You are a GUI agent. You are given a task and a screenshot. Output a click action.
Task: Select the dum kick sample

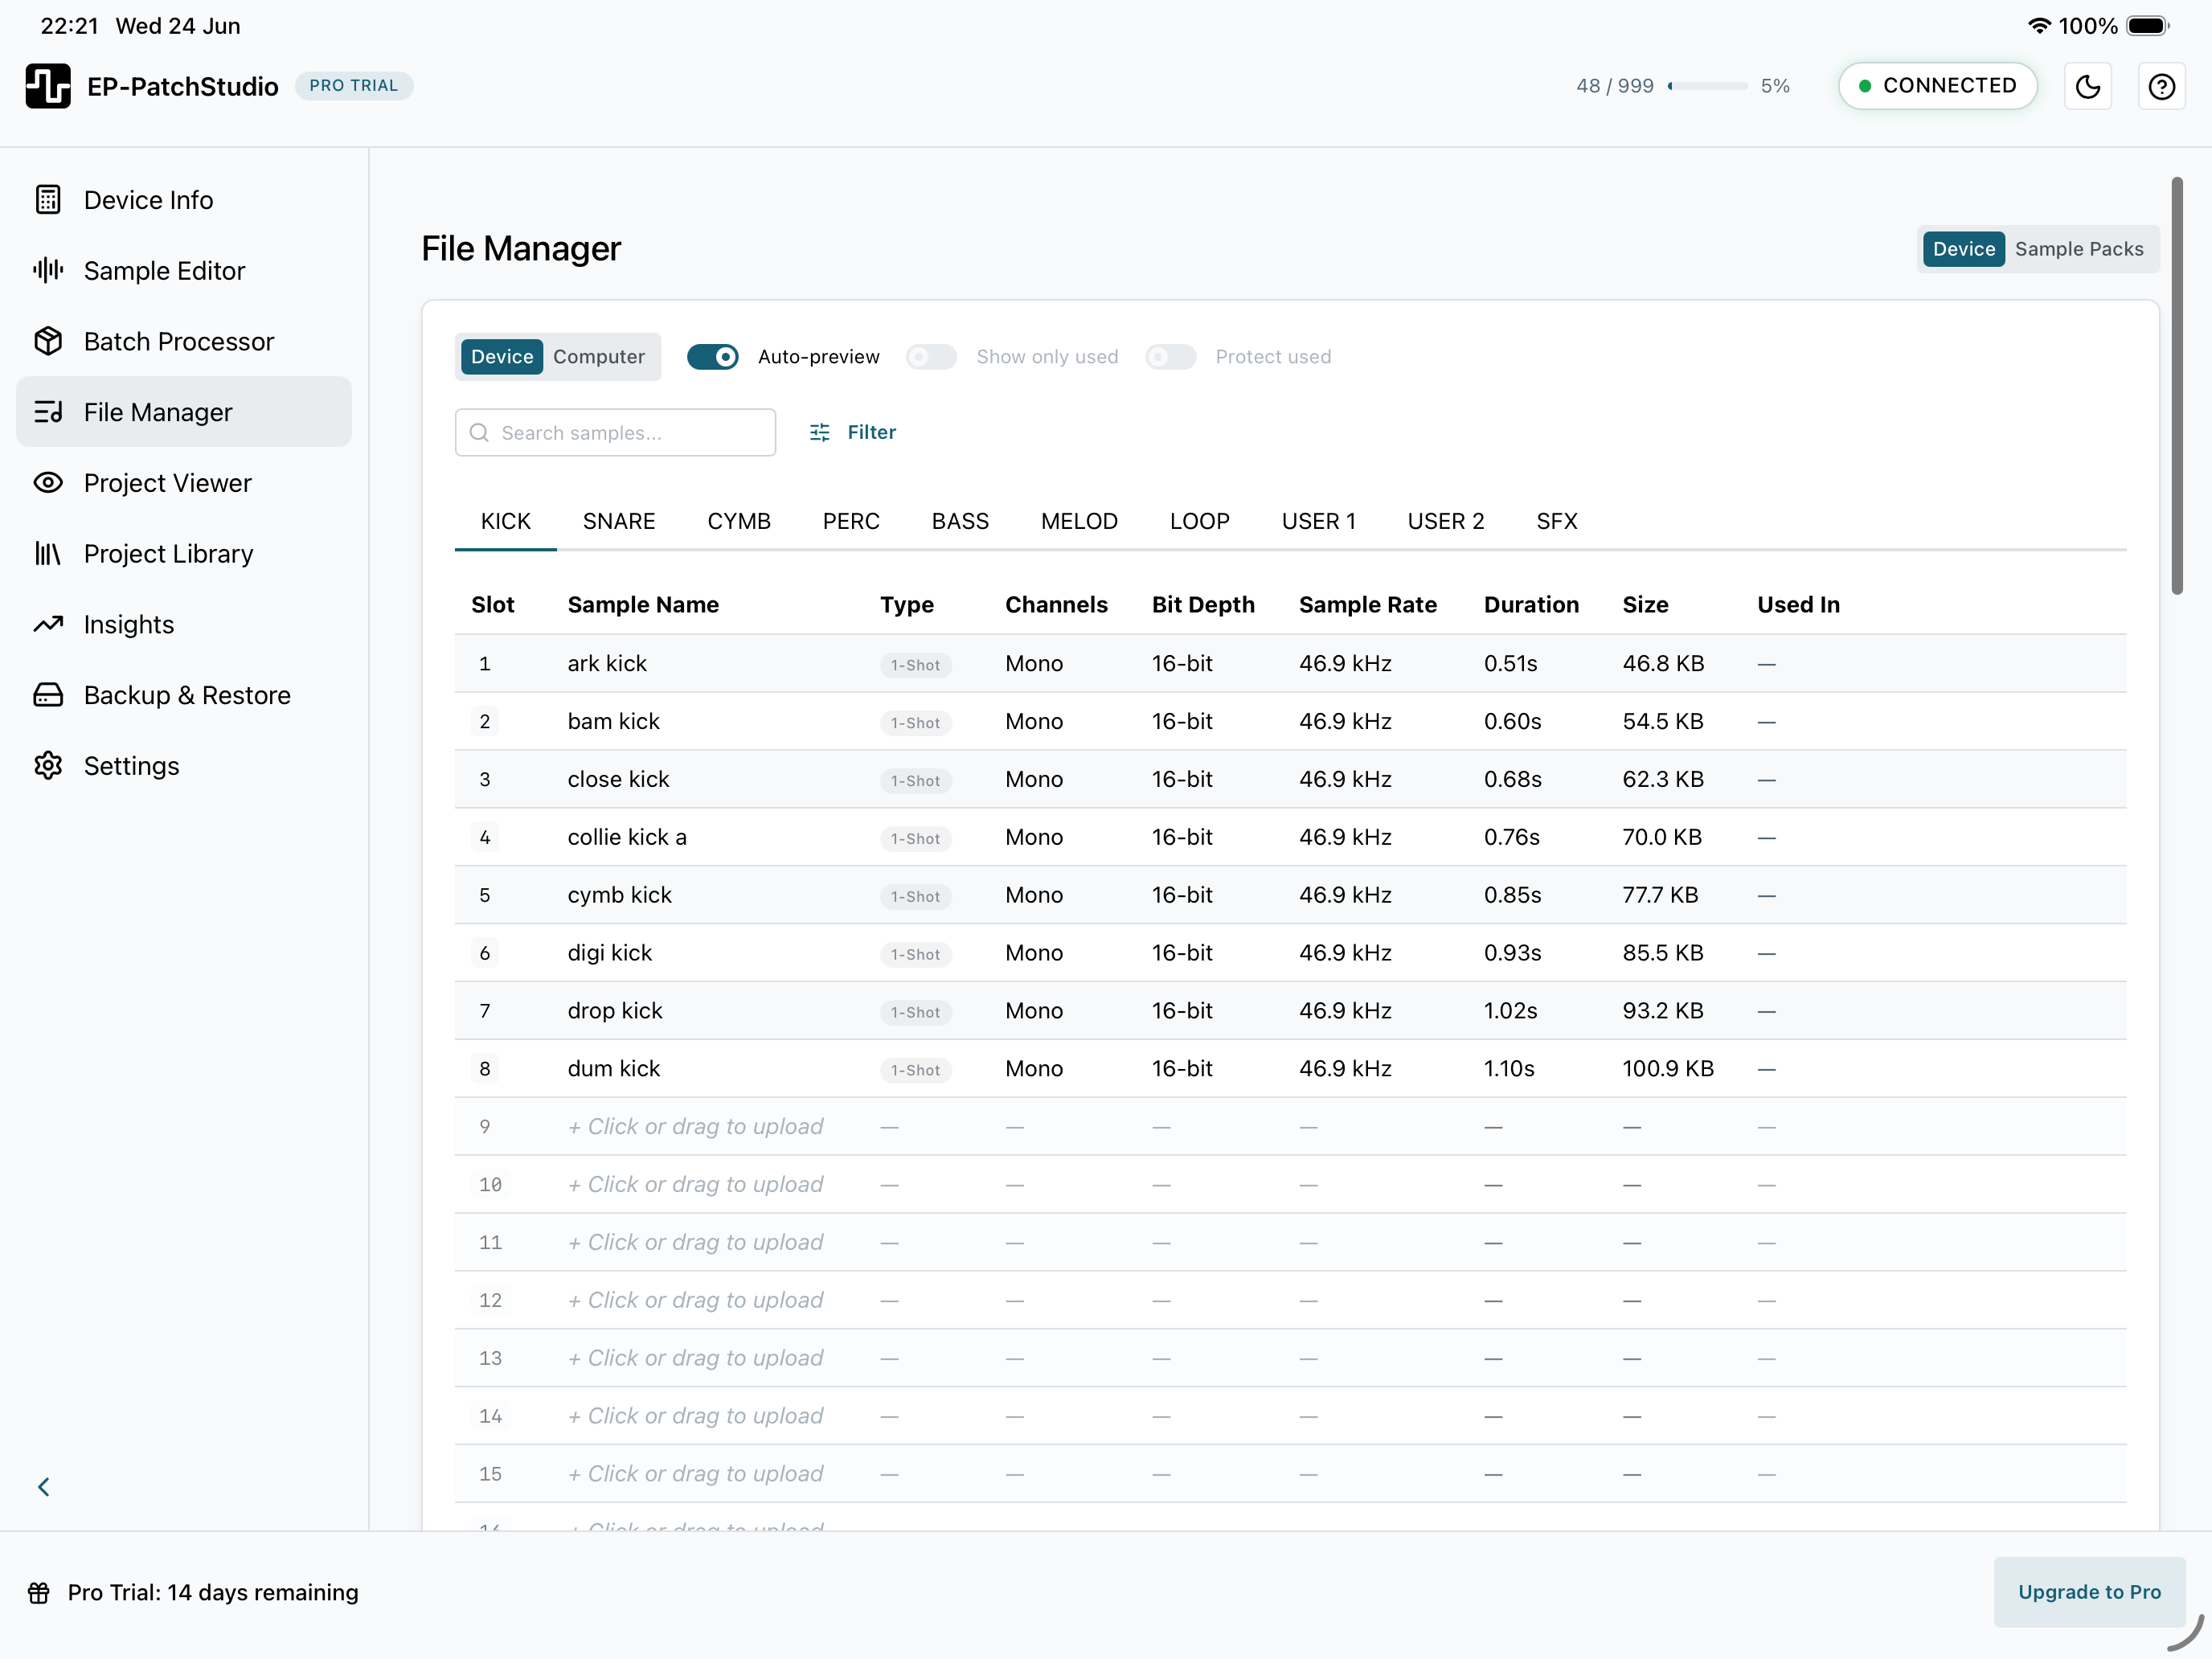point(613,1069)
